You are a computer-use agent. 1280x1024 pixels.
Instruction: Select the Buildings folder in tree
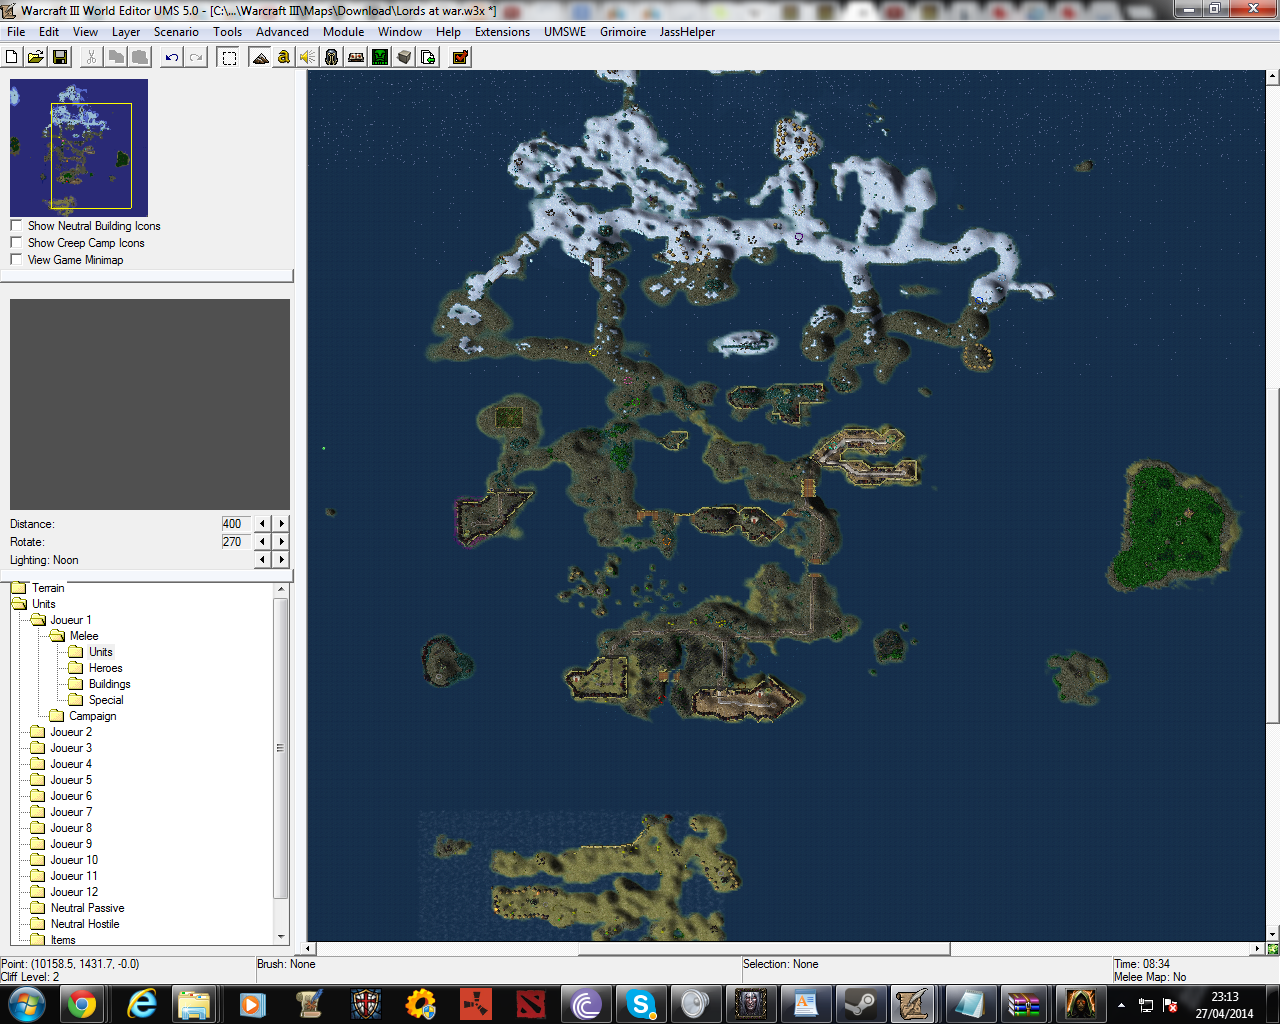click(109, 684)
